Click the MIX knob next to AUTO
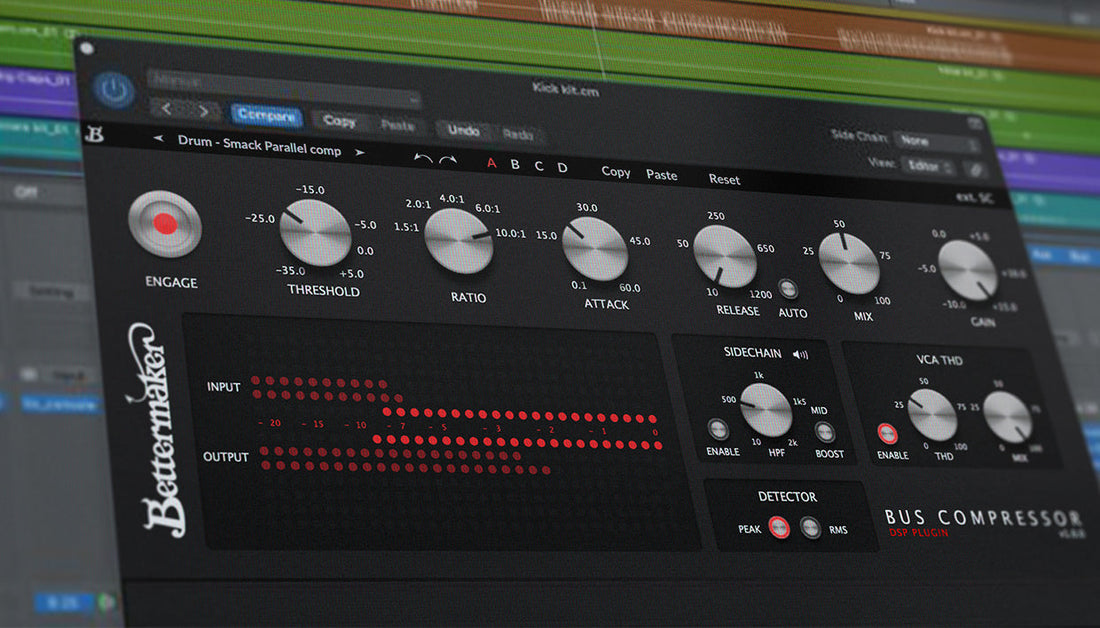This screenshot has width=1100, height=628. pos(849,263)
